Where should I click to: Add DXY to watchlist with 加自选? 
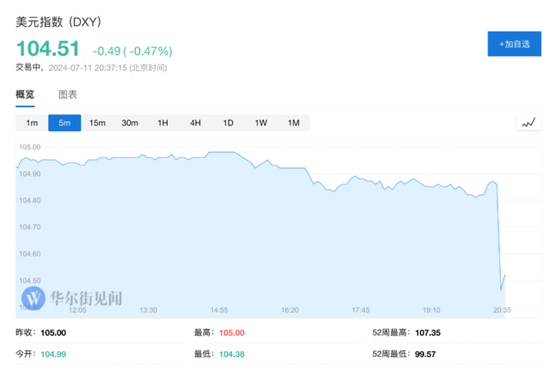(514, 44)
